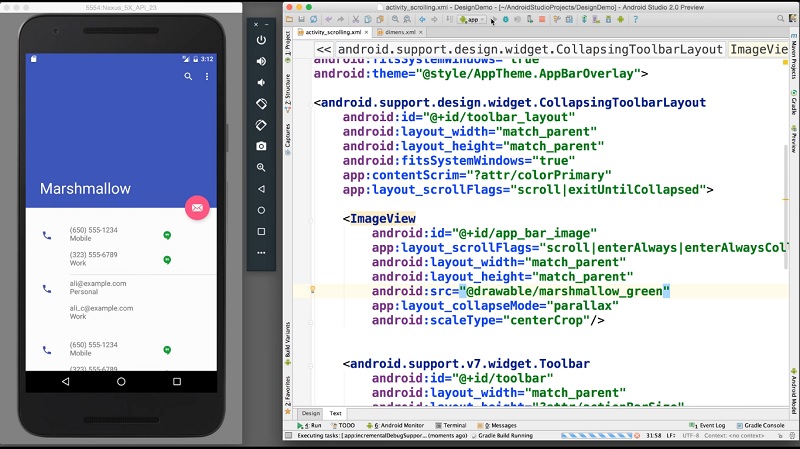Open the 0: Messages tool window
Image resolution: width=800 pixels, height=449 pixels.
coord(497,425)
